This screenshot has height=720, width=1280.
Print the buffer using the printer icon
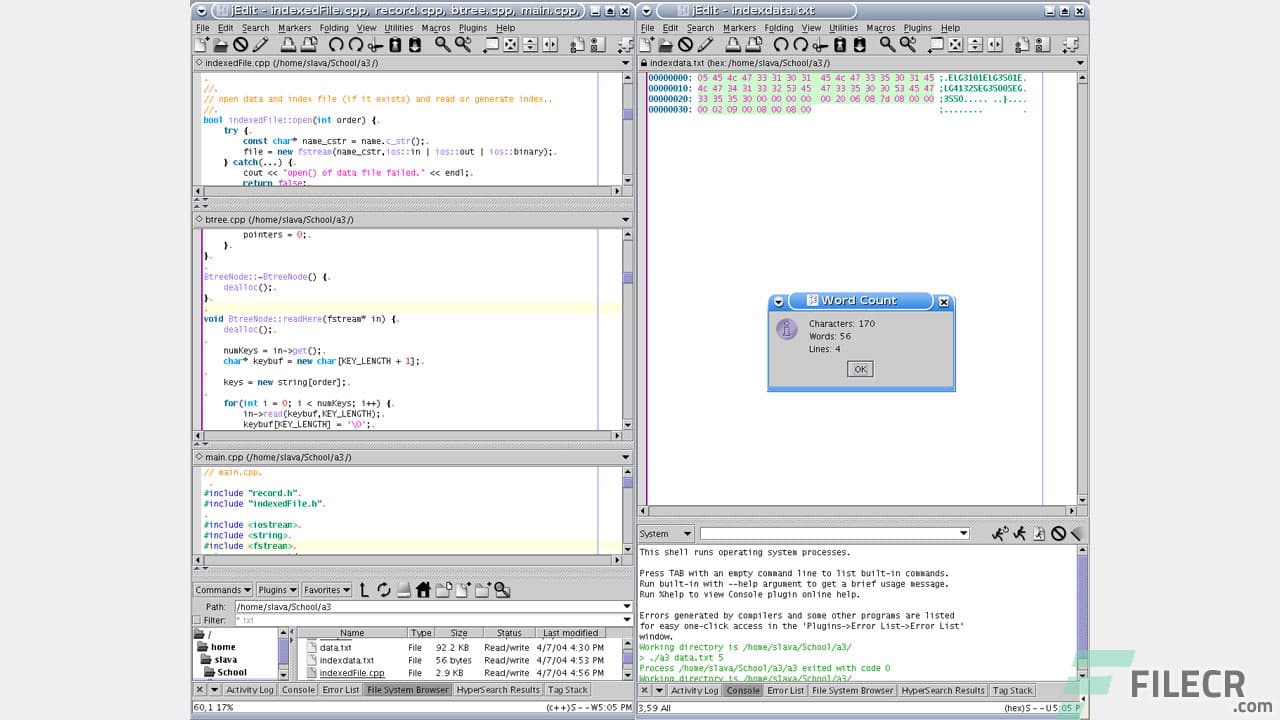click(x=286, y=44)
